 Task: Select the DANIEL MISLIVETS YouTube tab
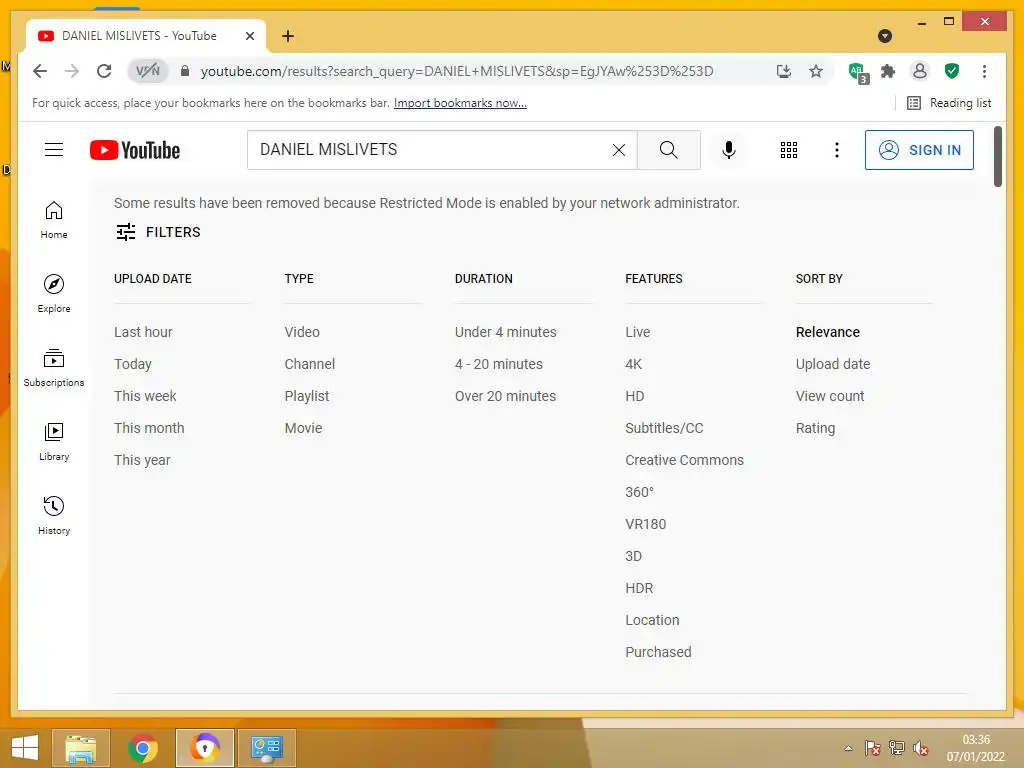tap(145, 36)
